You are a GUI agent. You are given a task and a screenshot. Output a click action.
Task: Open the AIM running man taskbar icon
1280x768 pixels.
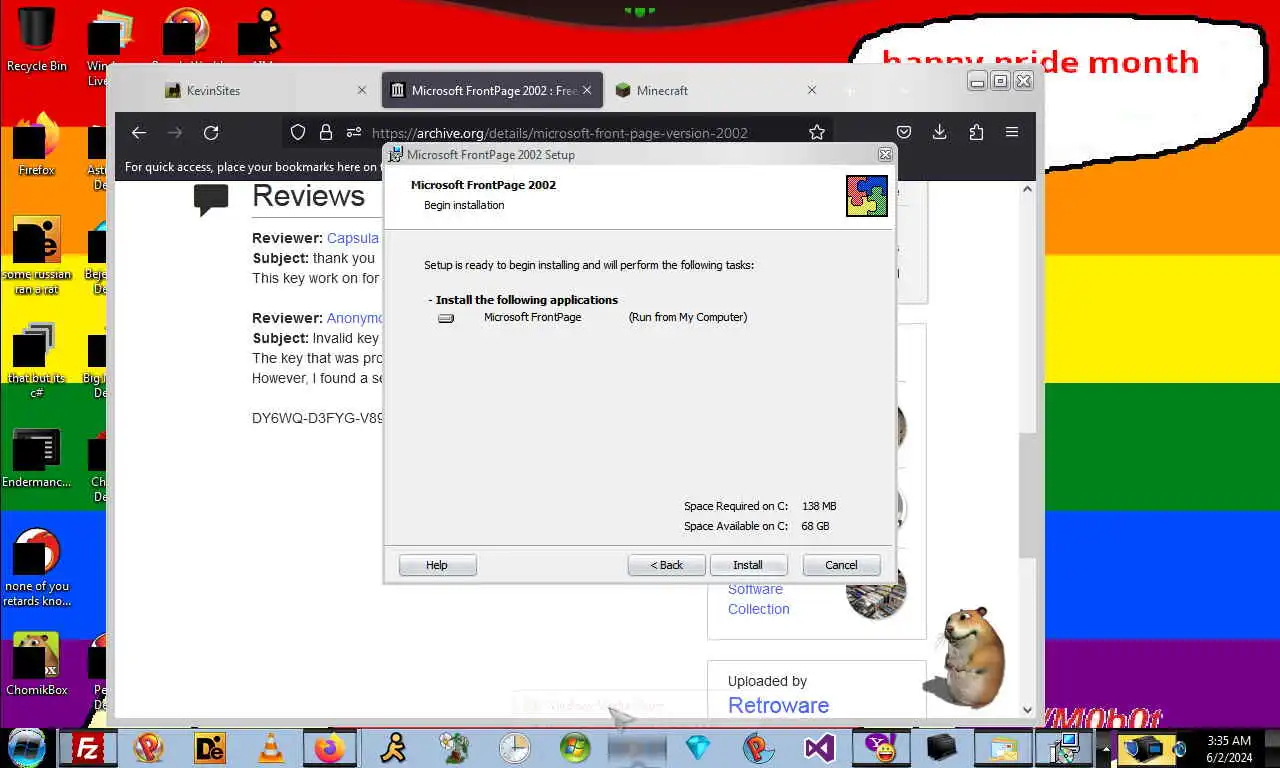pos(392,747)
